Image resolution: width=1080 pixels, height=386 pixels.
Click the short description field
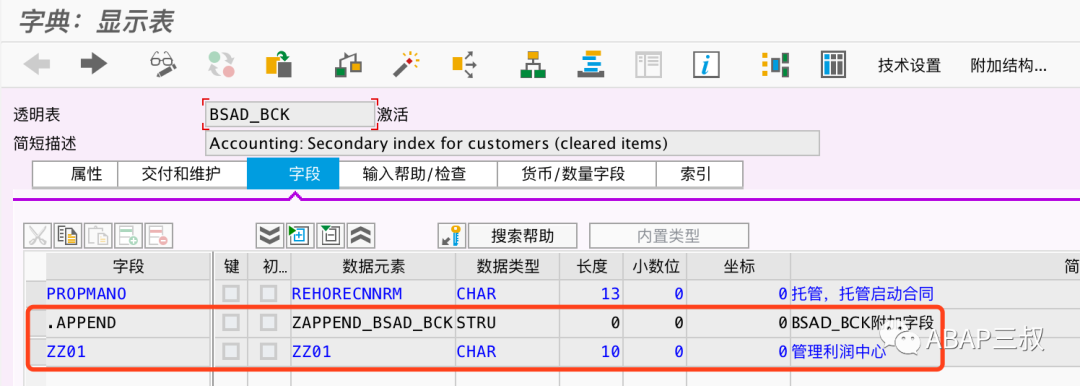pyautogui.click(x=512, y=143)
